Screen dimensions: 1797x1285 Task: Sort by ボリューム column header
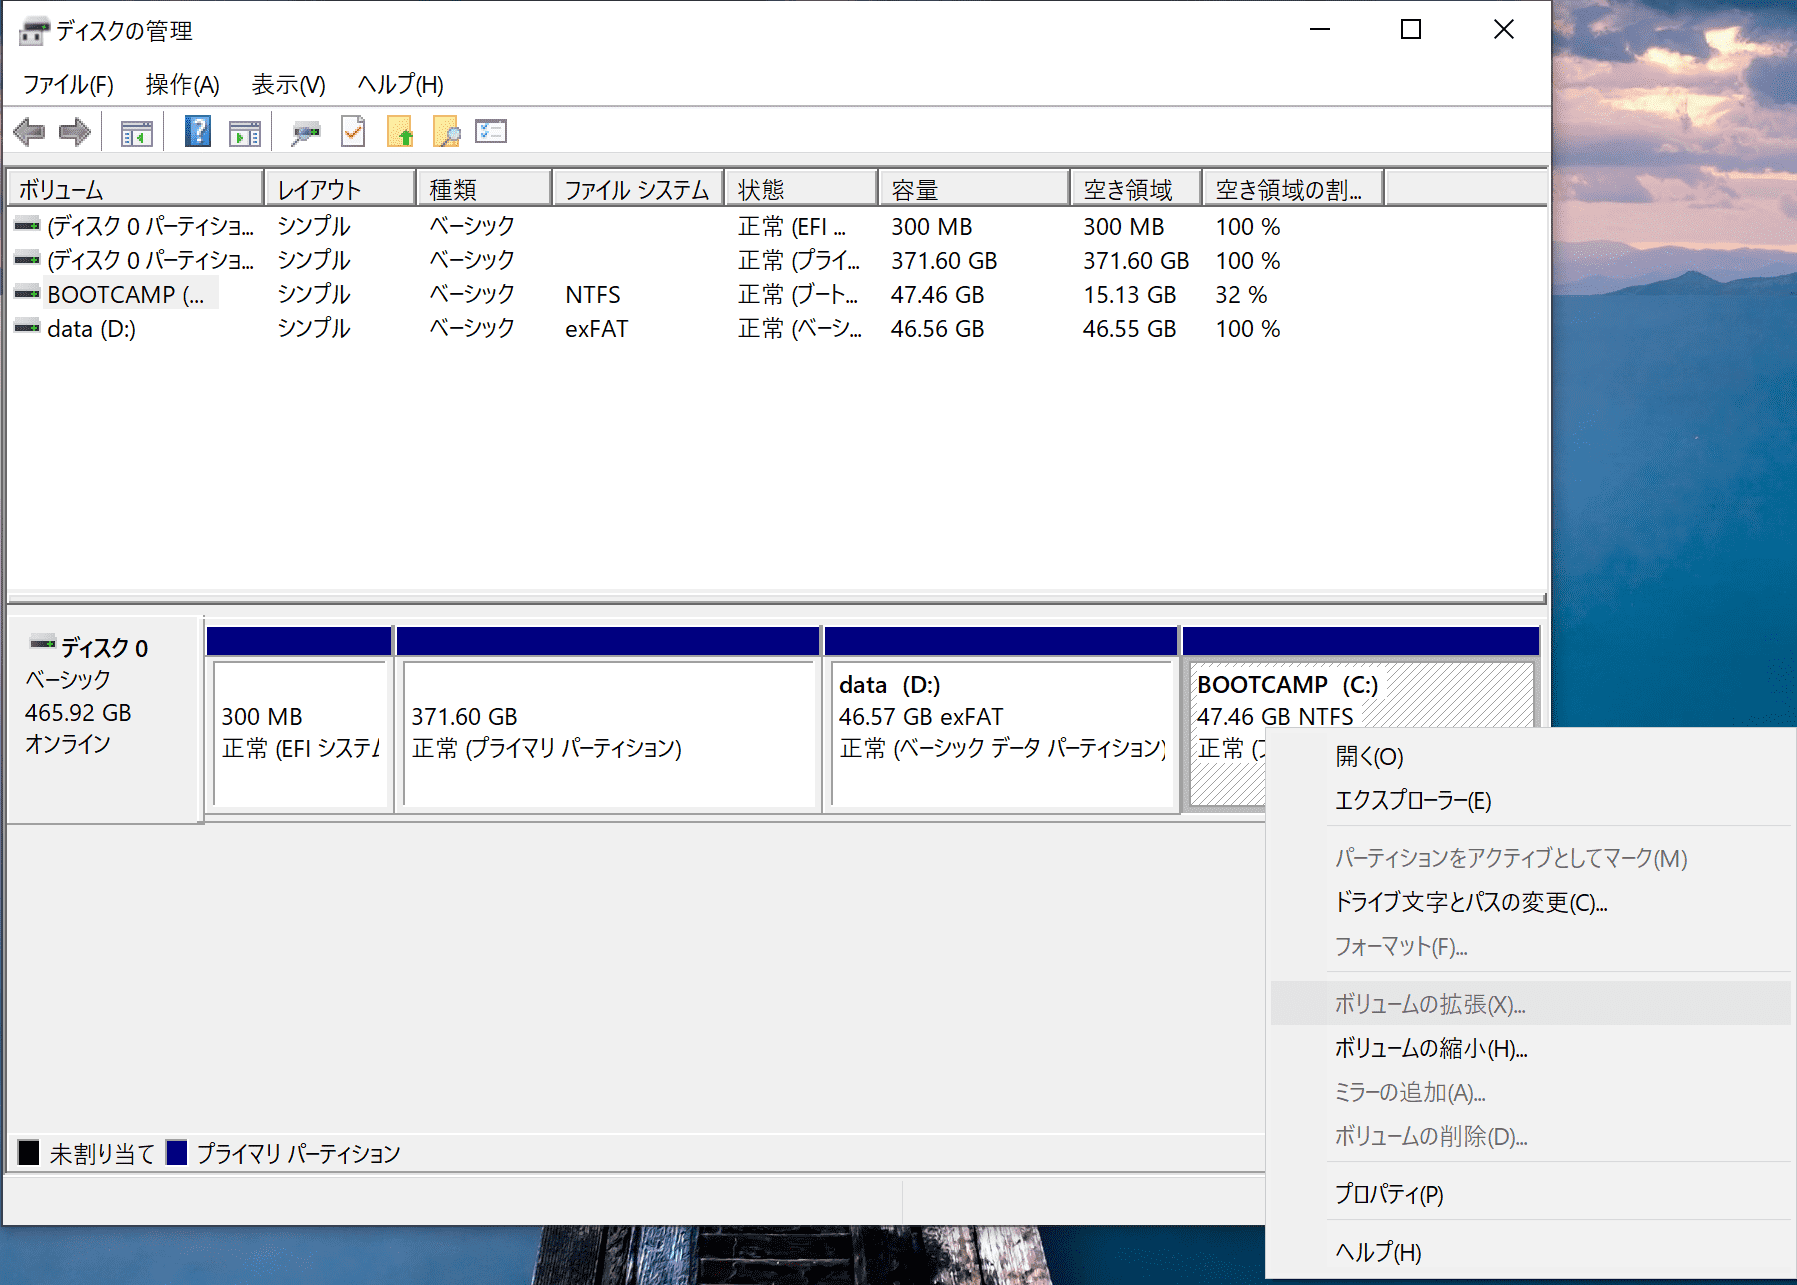136,189
